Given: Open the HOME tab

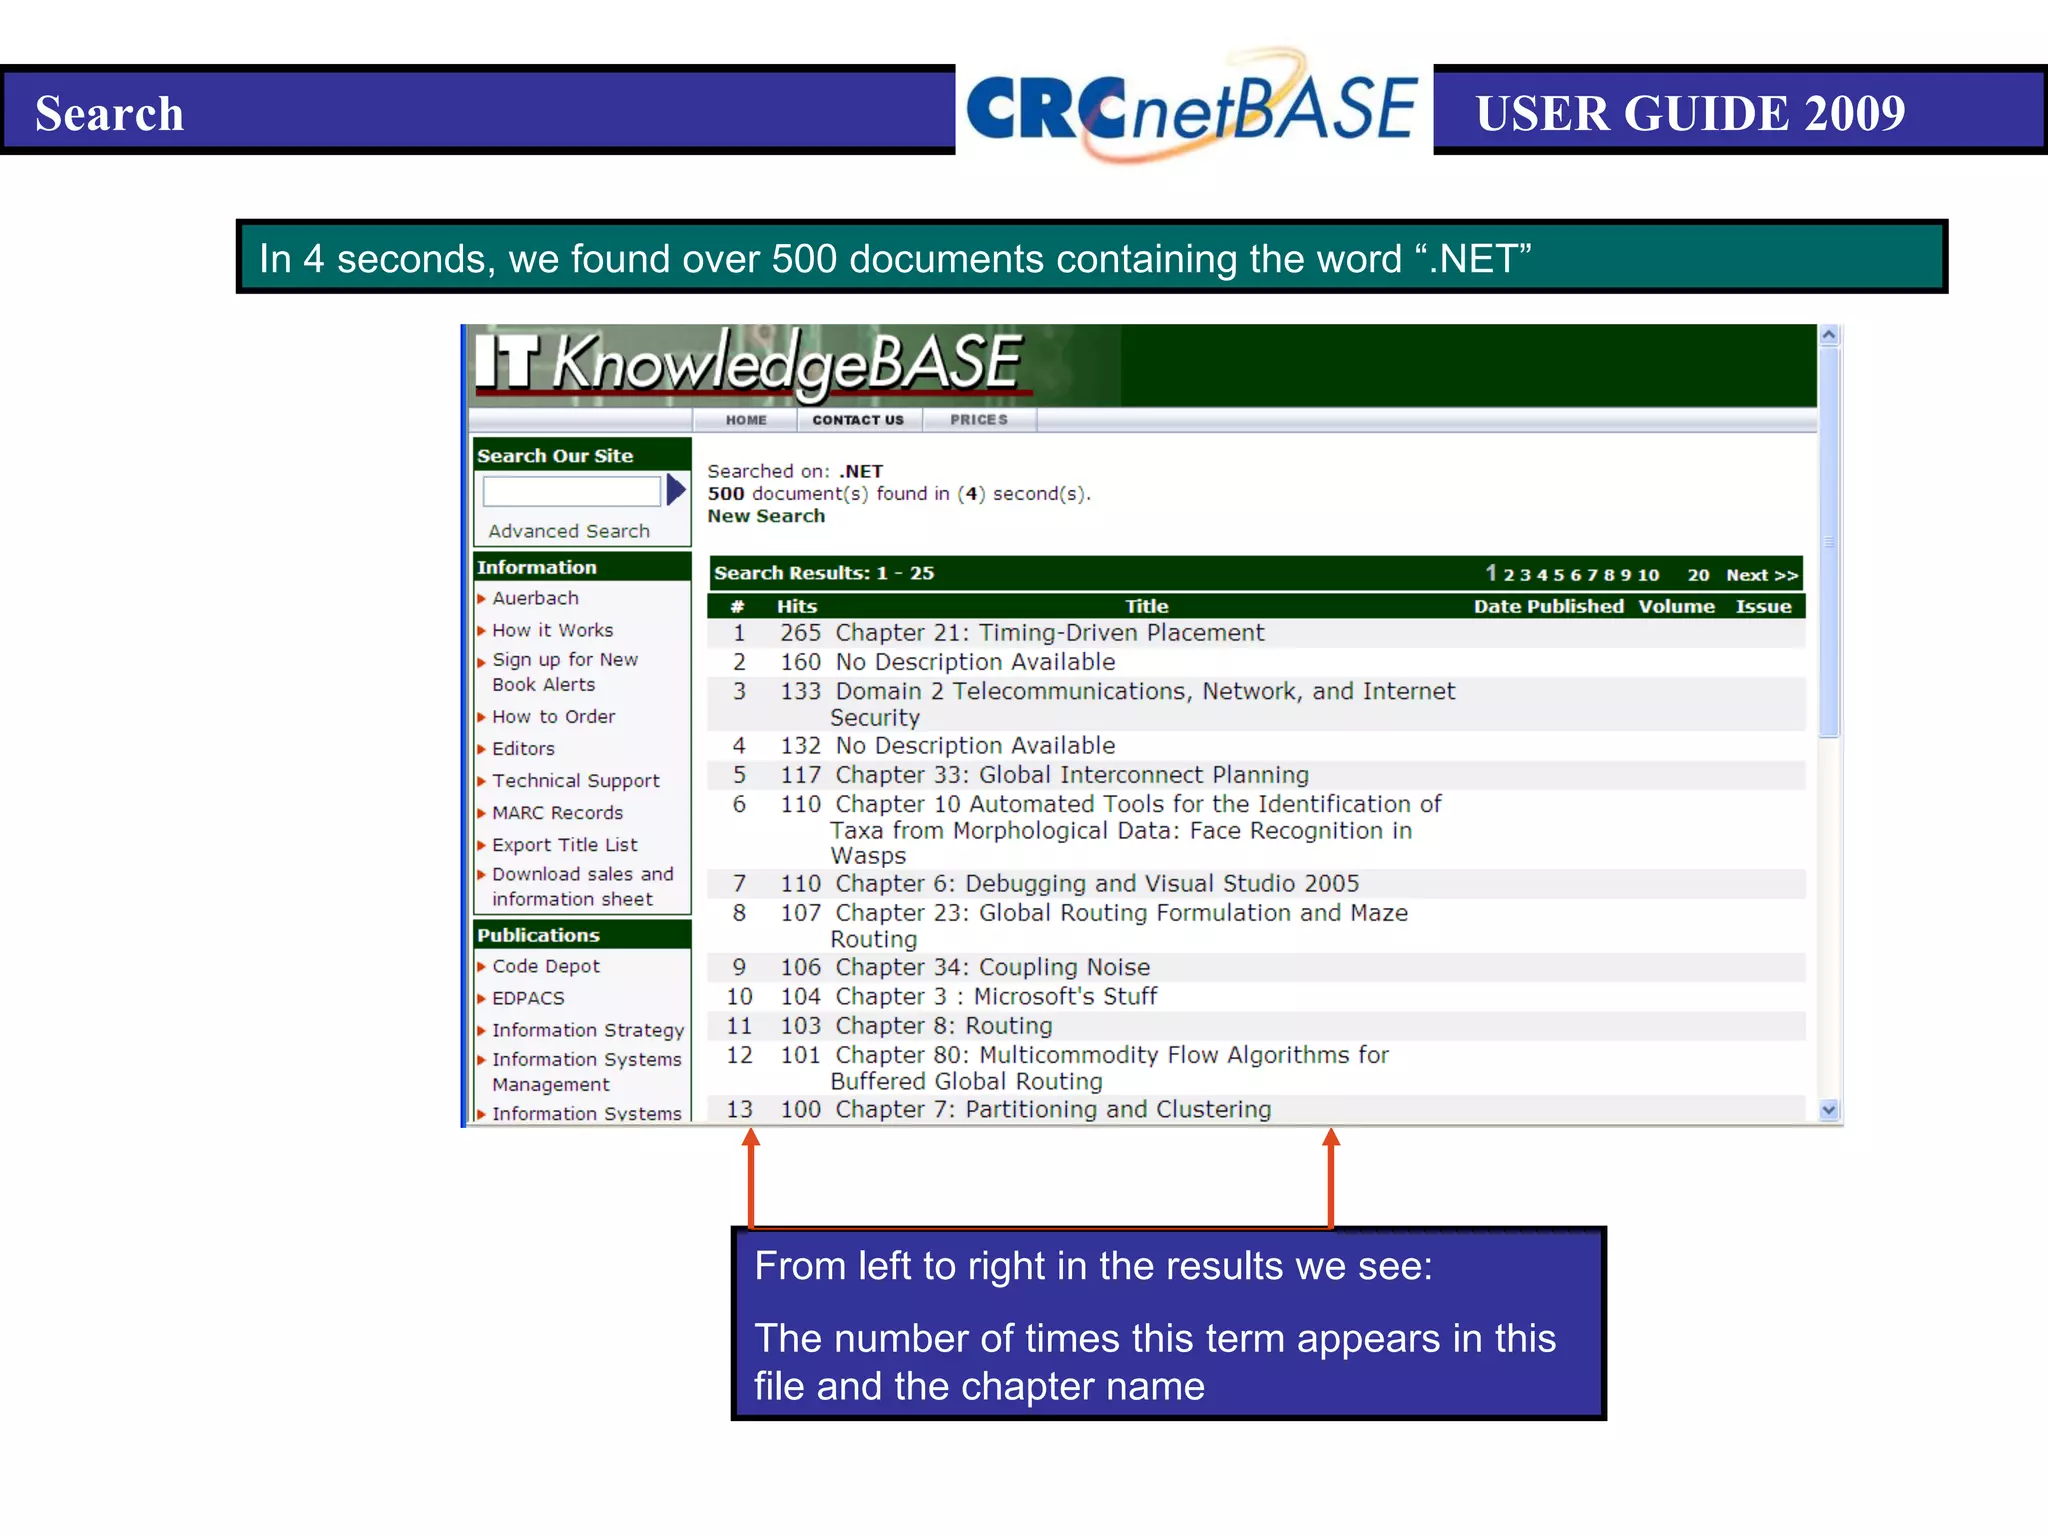Looking at the screenshot, I should [x=746, y=420].
